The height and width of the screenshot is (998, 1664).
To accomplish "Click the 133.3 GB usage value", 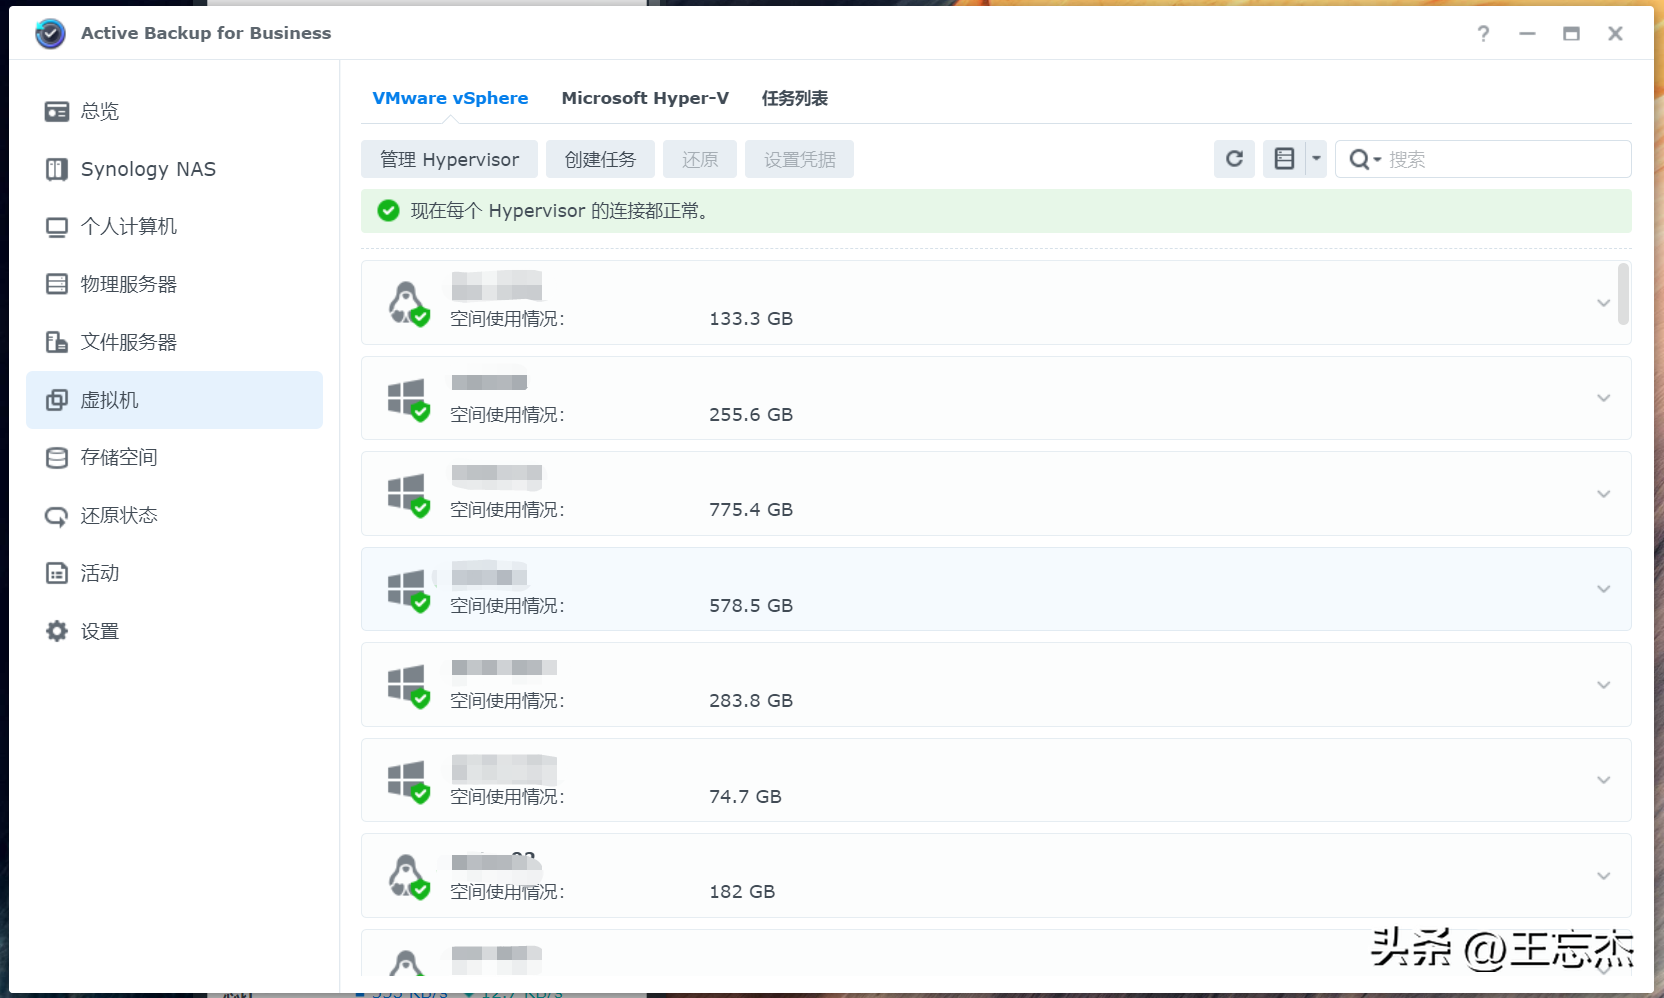I will point(751,319).
